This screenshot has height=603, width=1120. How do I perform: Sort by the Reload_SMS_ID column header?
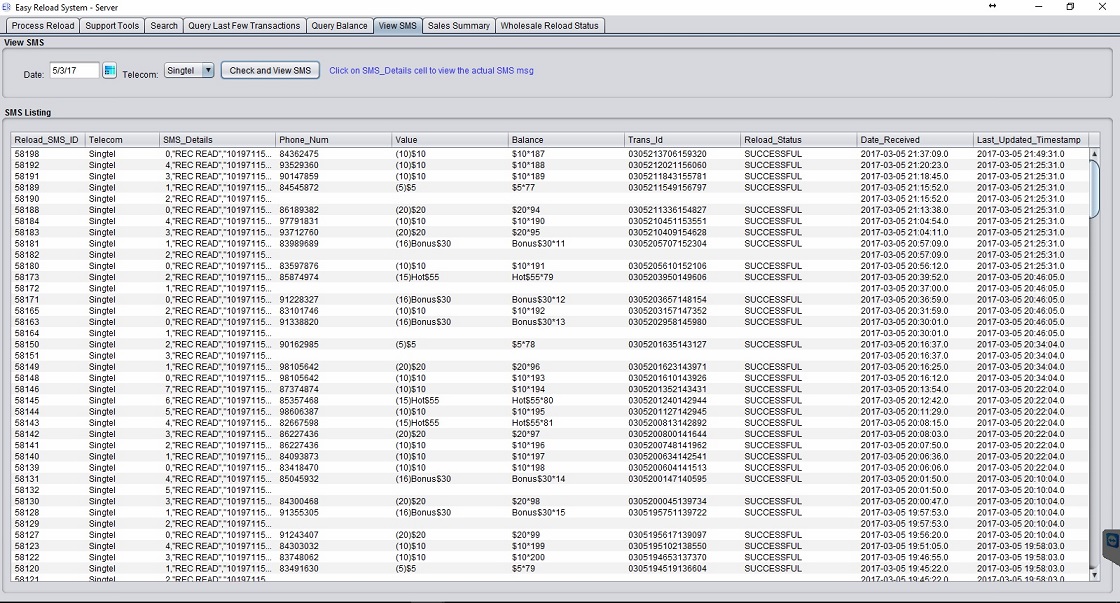click(49, 140)
